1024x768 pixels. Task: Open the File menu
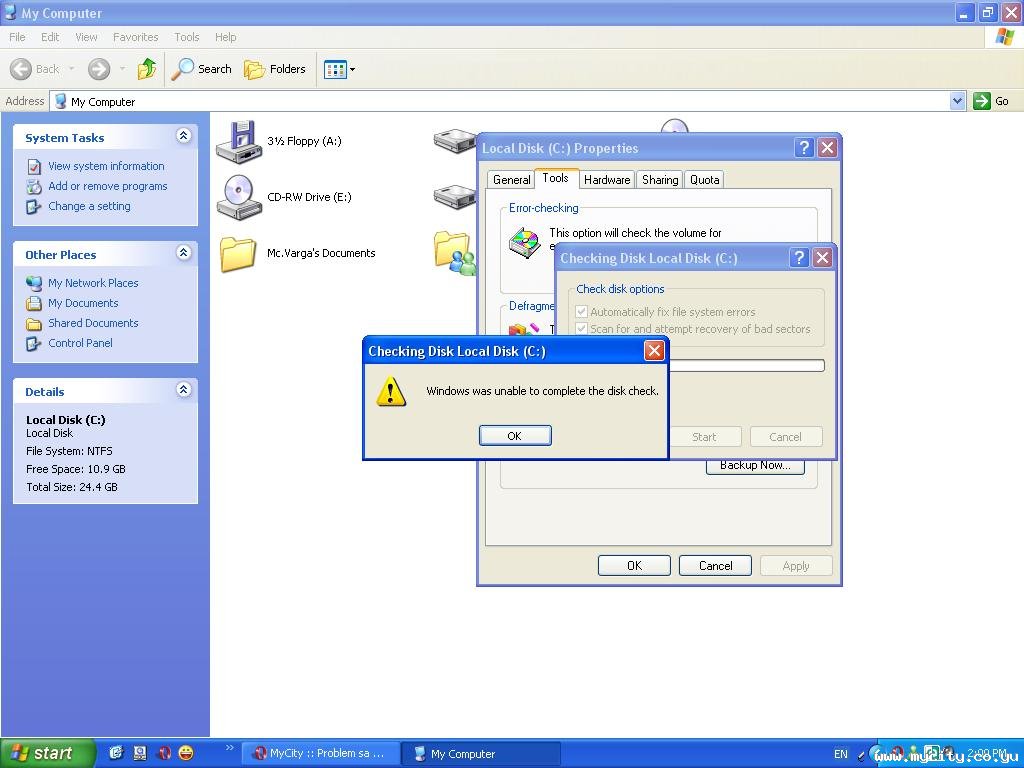coord(18,37)
